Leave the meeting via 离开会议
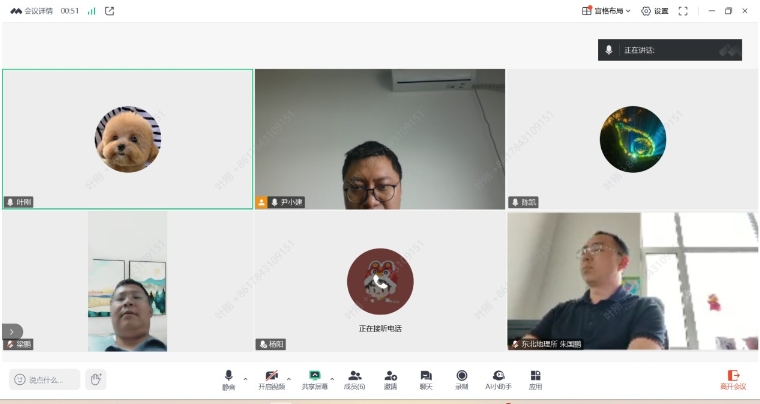 pos(733,379)
